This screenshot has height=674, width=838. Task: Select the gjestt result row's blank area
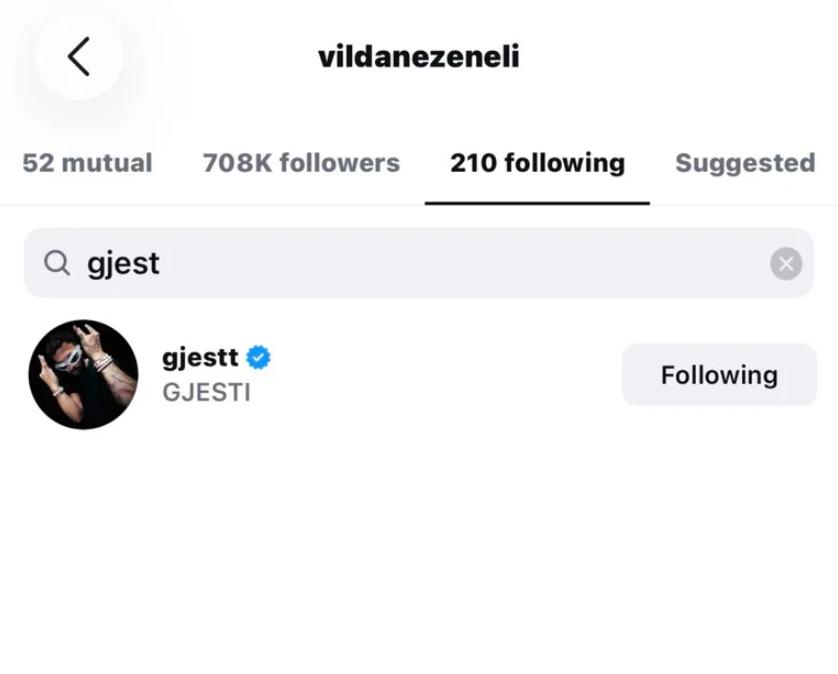444,374
